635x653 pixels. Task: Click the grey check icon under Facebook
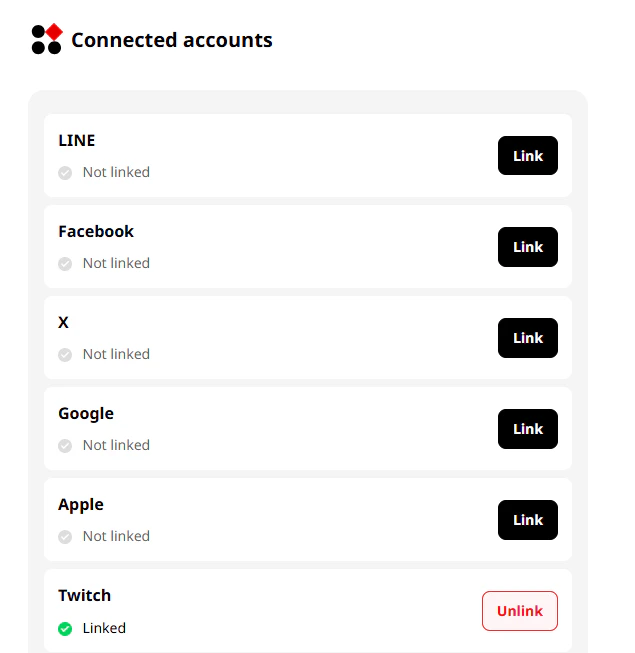(x=65, y=264)
